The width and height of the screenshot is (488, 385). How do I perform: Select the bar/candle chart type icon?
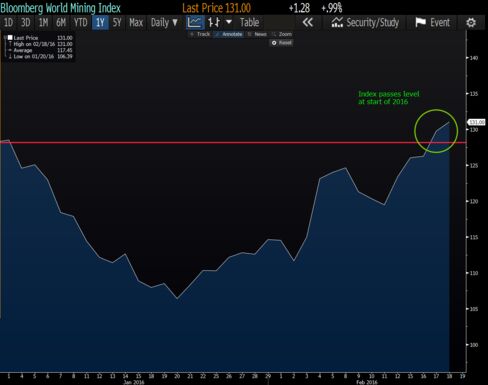point(214,23)
